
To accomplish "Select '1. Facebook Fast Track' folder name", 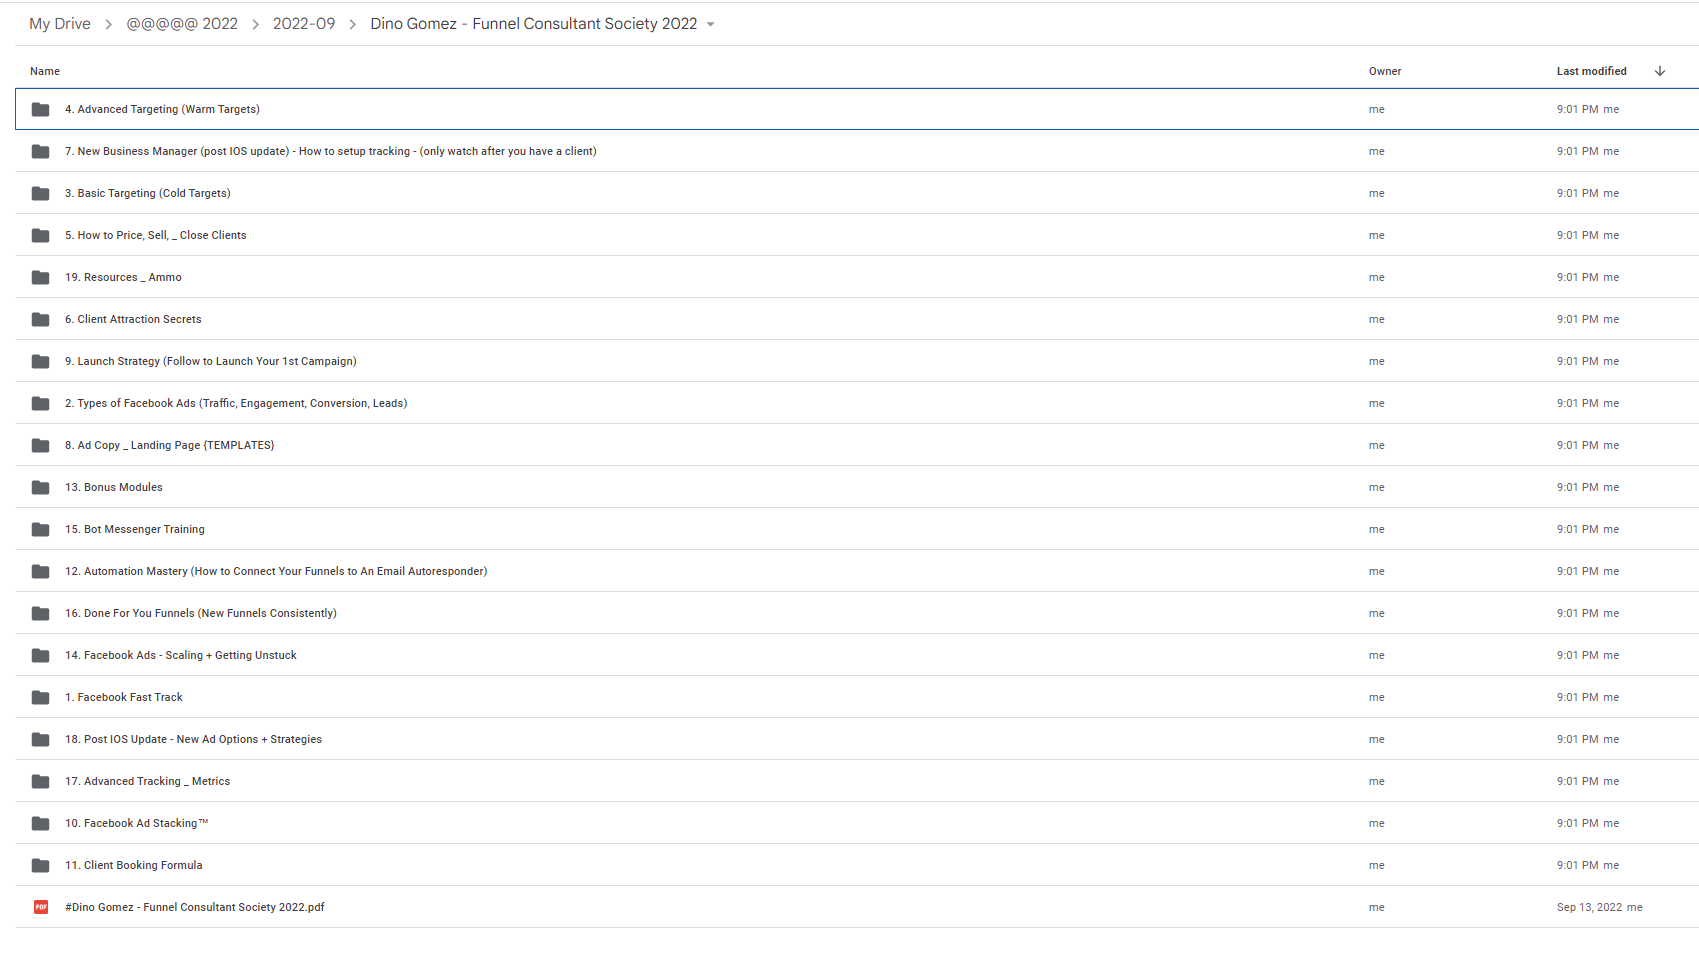I will pos(124,698).
